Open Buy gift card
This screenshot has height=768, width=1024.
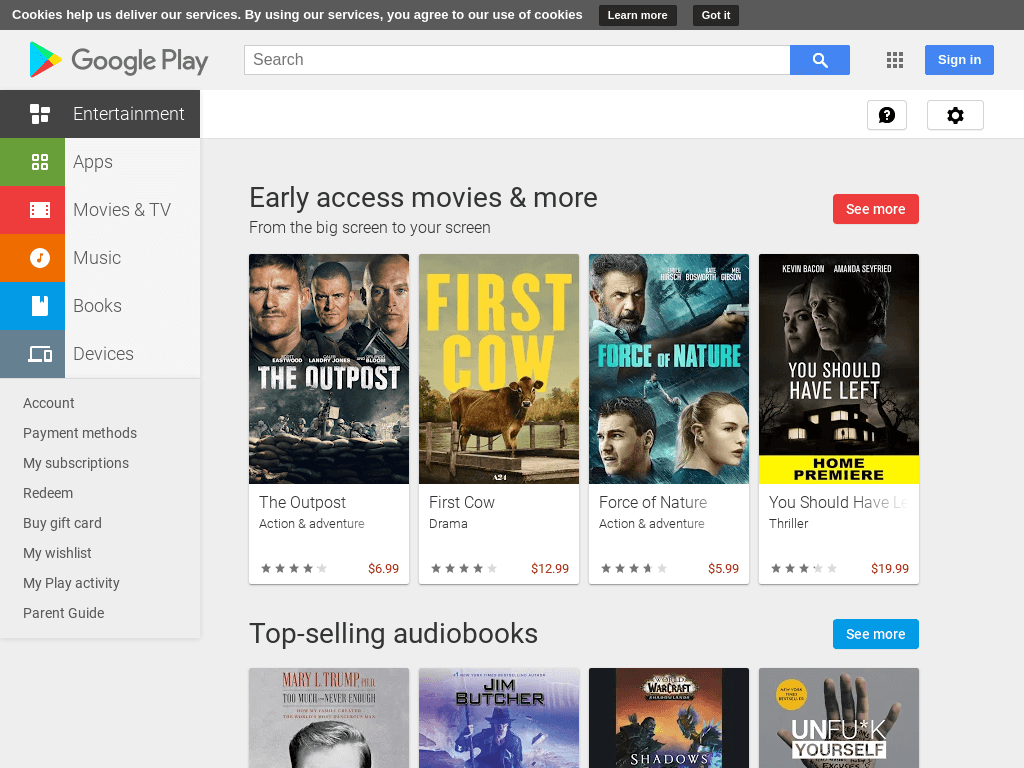pos(62,523)
